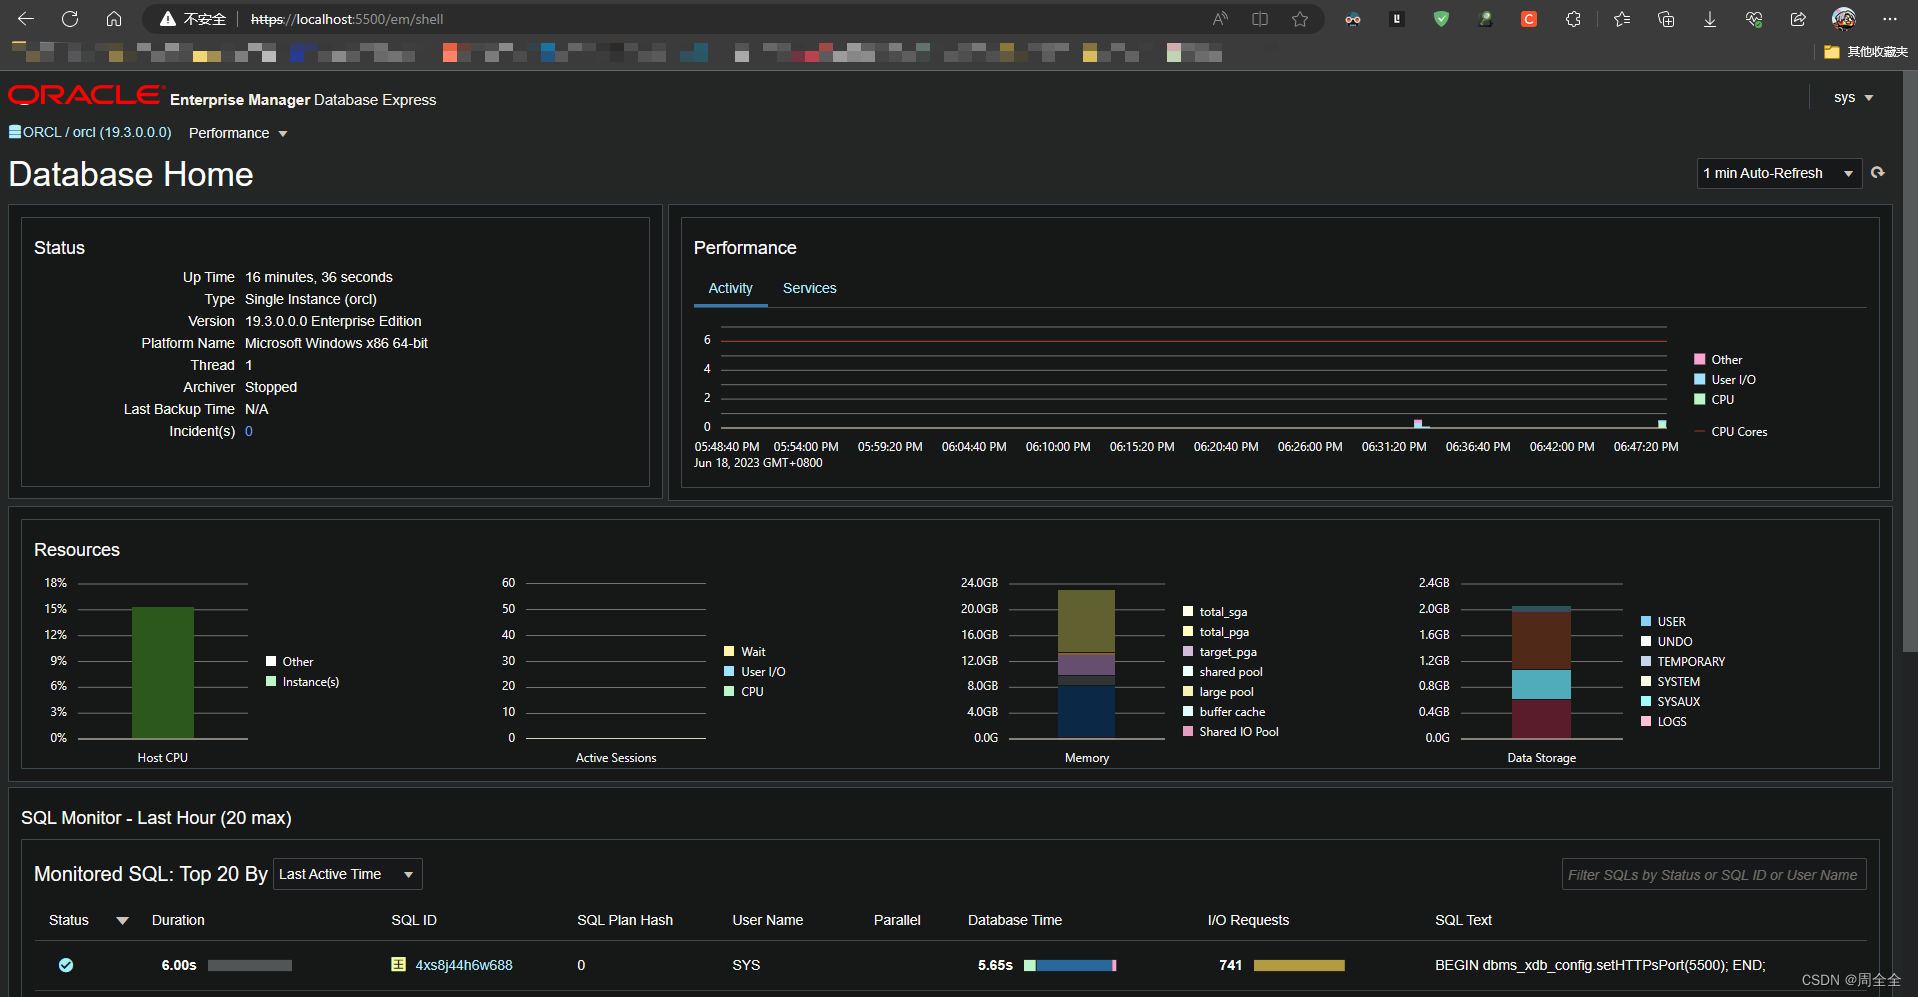1918x997 pixels.
Task: Toggle the buffer cache legend item
Action: click(x=1224, y=711)
